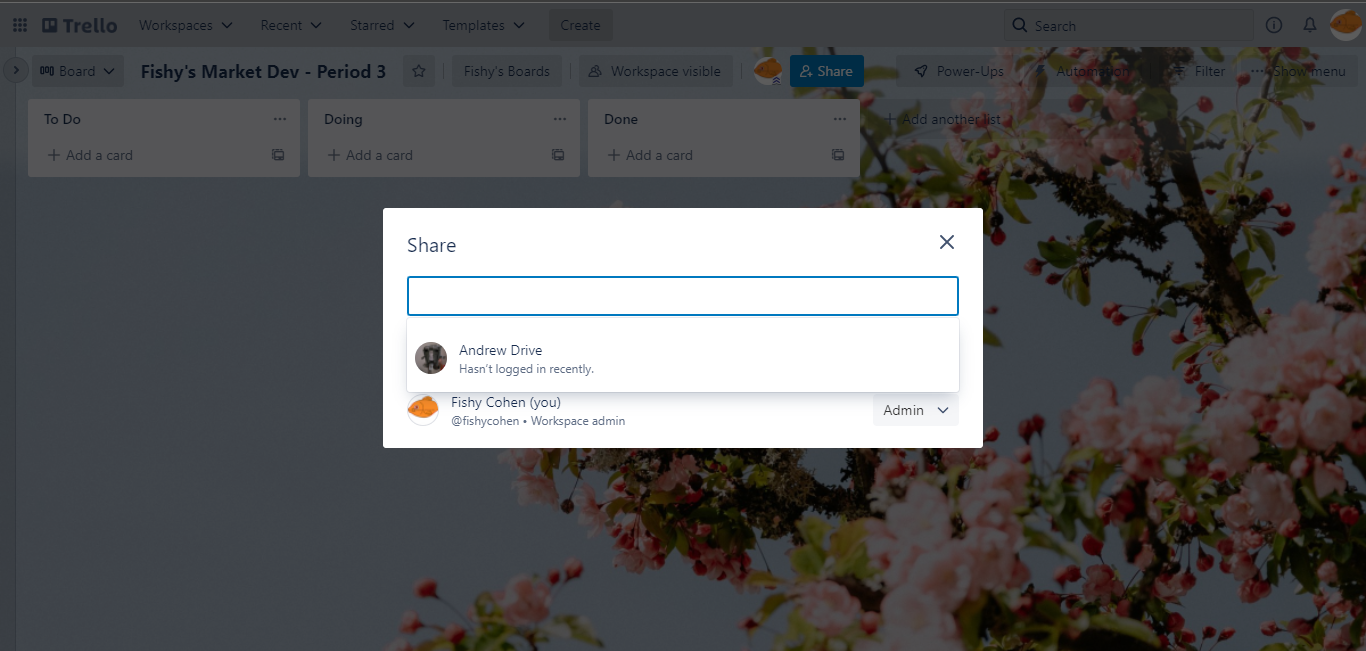Open the Recent menu

tap(291, 25)
